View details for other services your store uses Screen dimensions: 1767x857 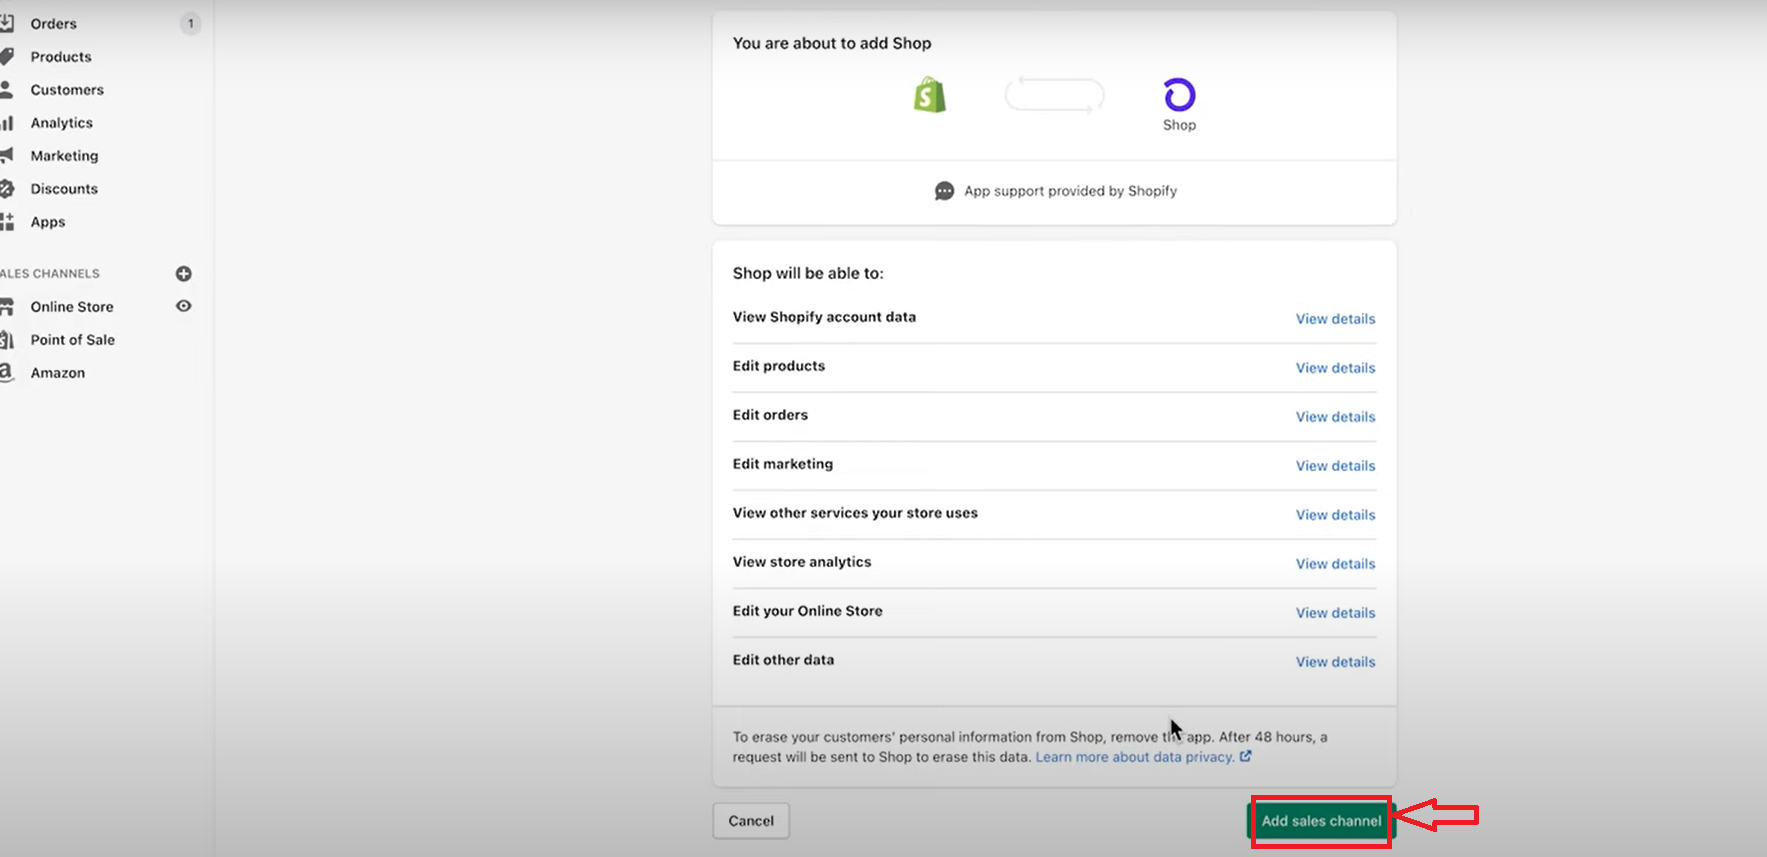(x=1335, y=514)
